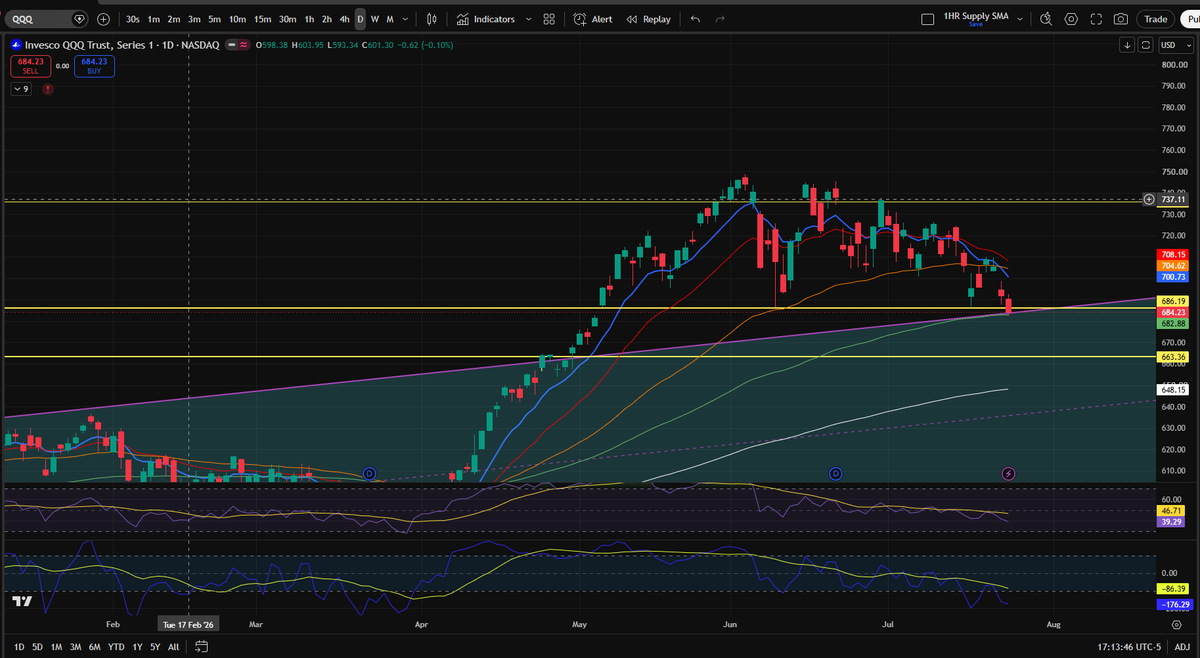Image resolution: width=1200 pixels, height=658 pixels.
Task: Start Bar Replay mode
Action: (x=648, y=19)
